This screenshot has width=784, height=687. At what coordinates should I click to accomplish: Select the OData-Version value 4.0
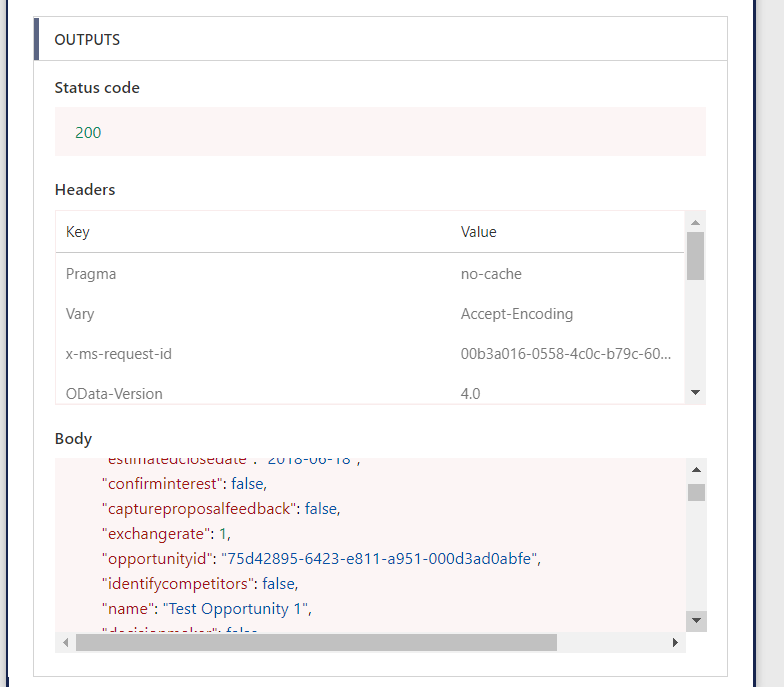click(x=470, y=394)
